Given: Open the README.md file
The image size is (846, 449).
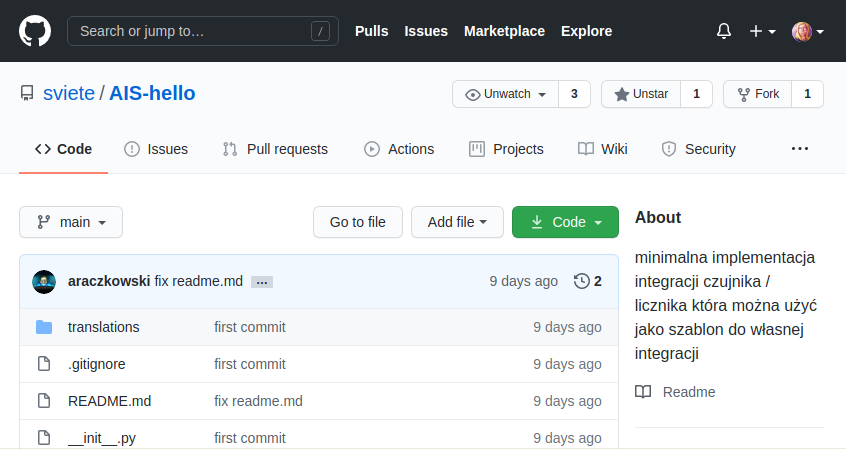Looking at the screenshot, I should pyautogui.click(x=110, y=401).
